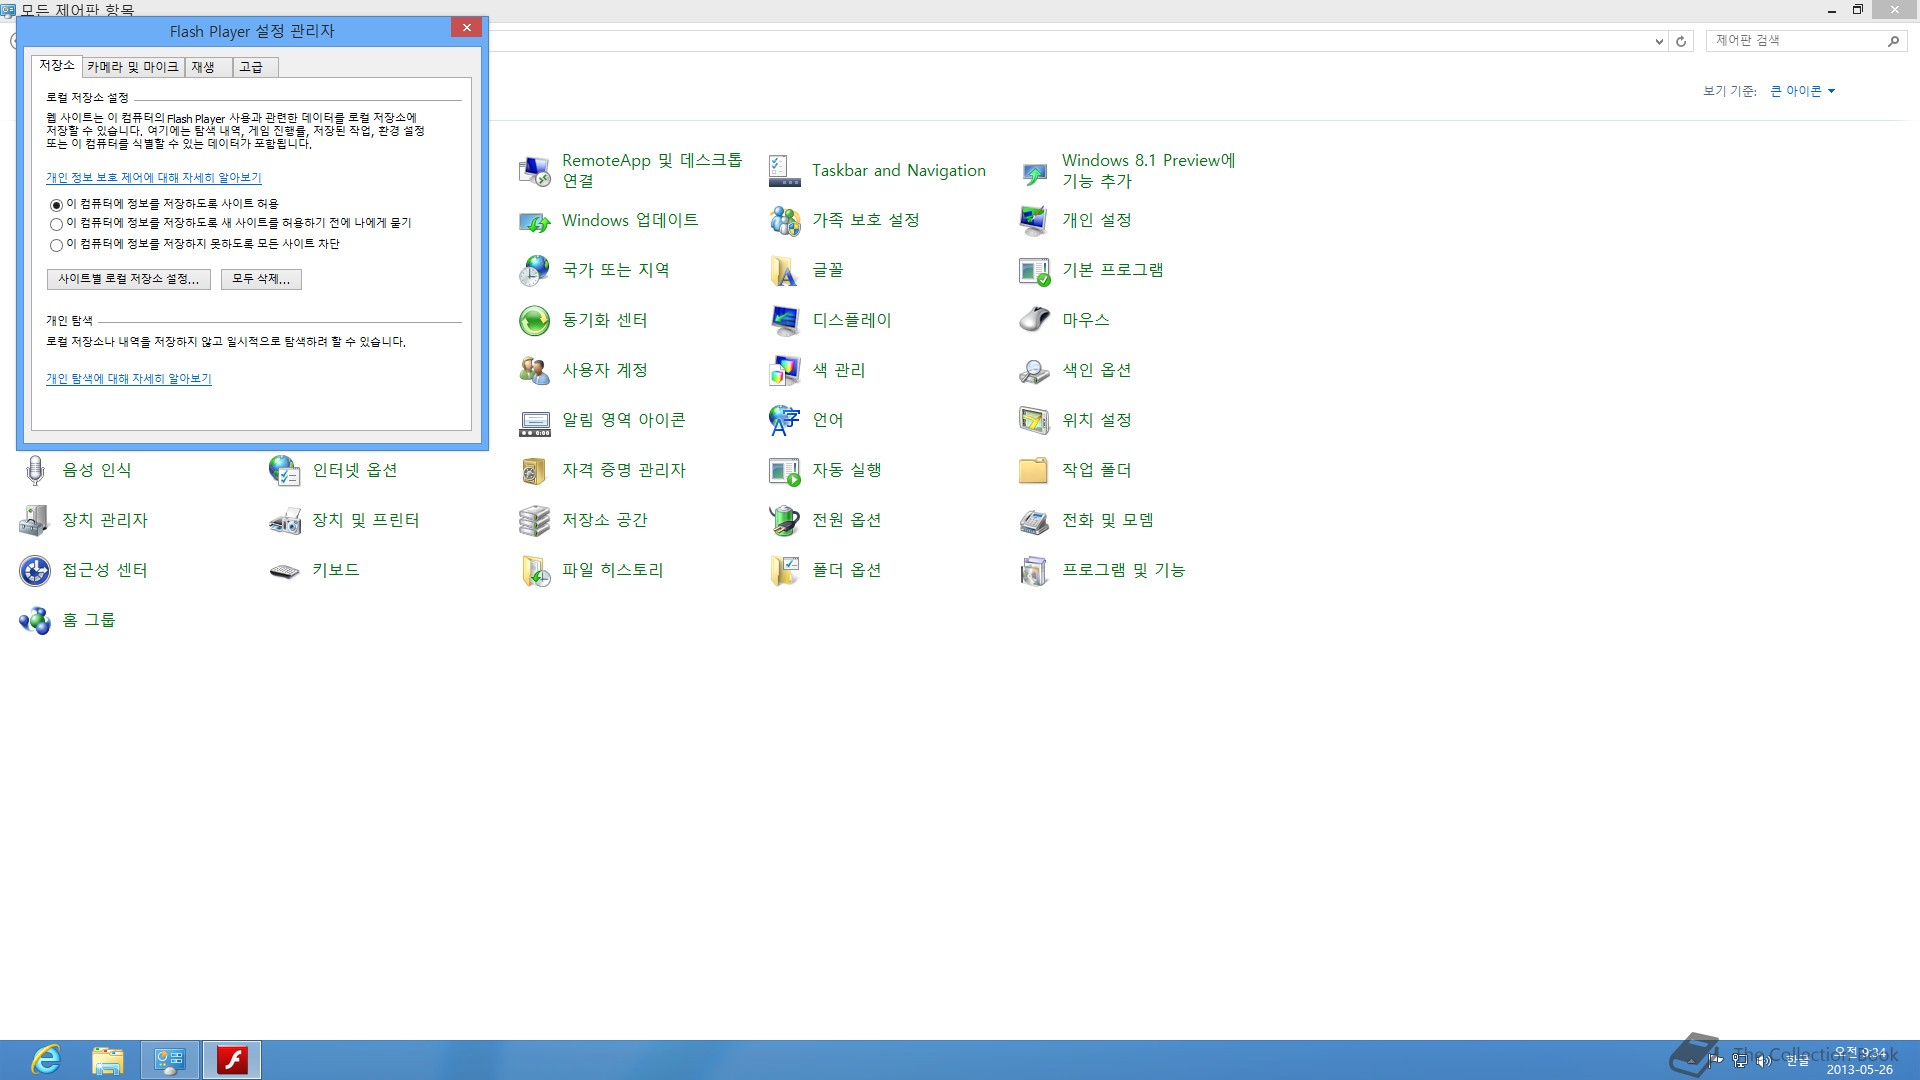Expand the address bar history dropdown arrow
This screenshot has height=1080, width=1920.
(1659, 42)
